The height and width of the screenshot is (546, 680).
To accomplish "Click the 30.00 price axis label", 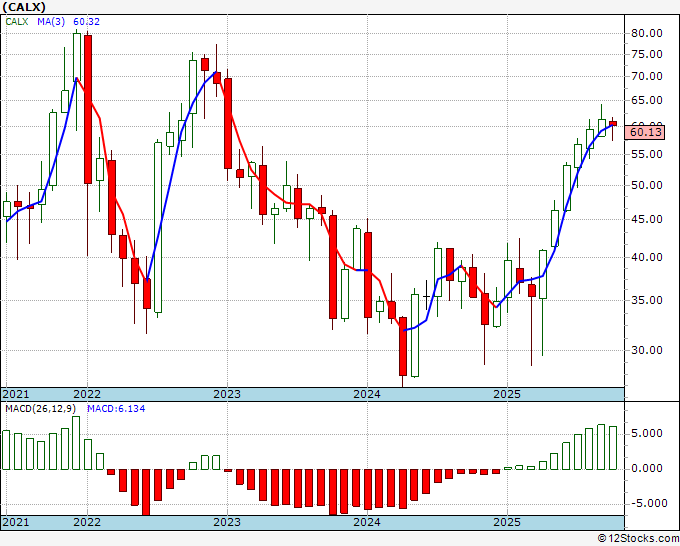I will (647, 350).
